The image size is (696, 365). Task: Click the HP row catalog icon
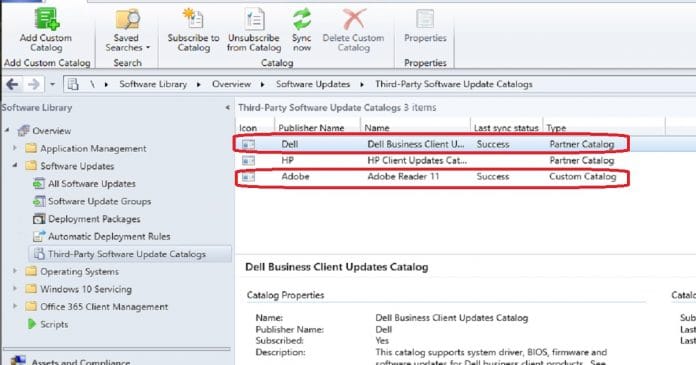[x=249, y=160]
